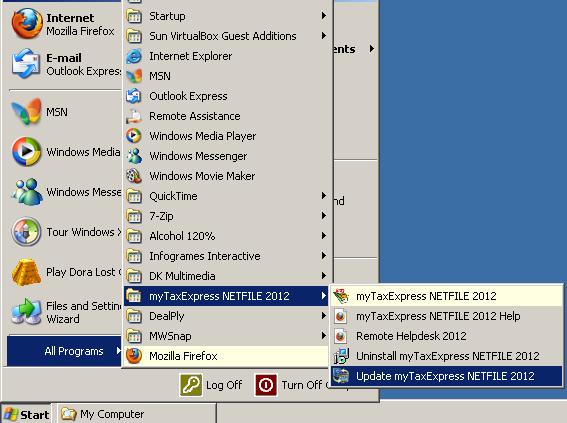The image size is (567, 423).
Task: Click the Outlook Express icon in programs list
Action: coord(134,96)
